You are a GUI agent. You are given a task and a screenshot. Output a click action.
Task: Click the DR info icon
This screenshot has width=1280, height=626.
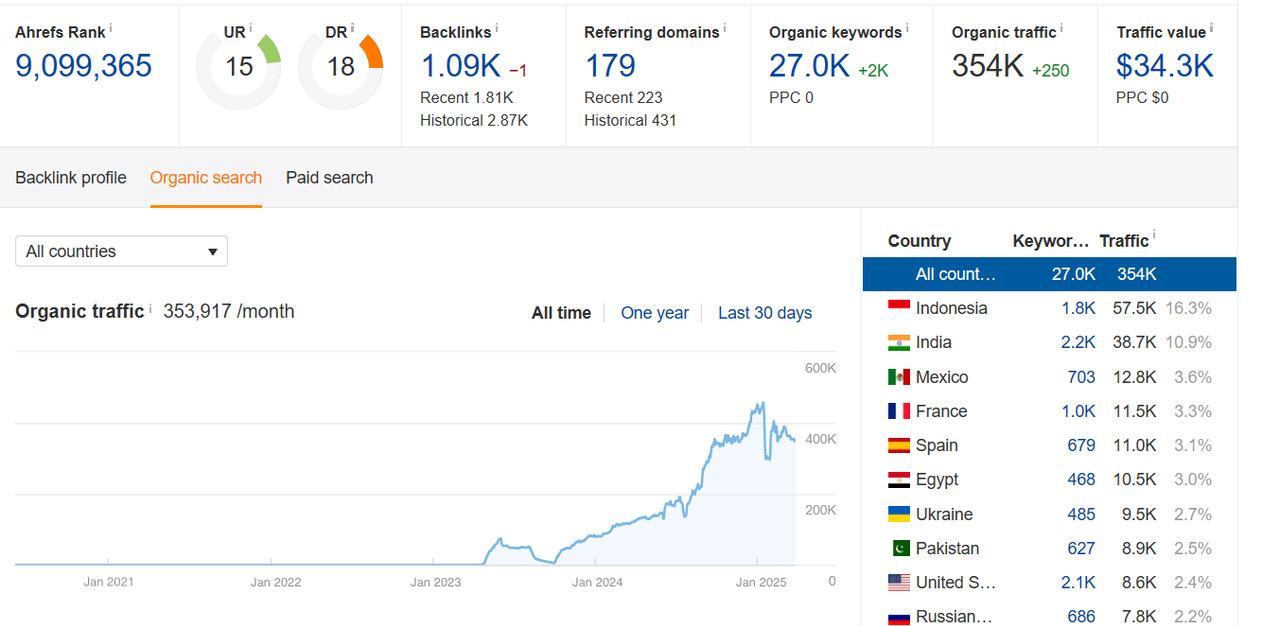tap(352, 28)
